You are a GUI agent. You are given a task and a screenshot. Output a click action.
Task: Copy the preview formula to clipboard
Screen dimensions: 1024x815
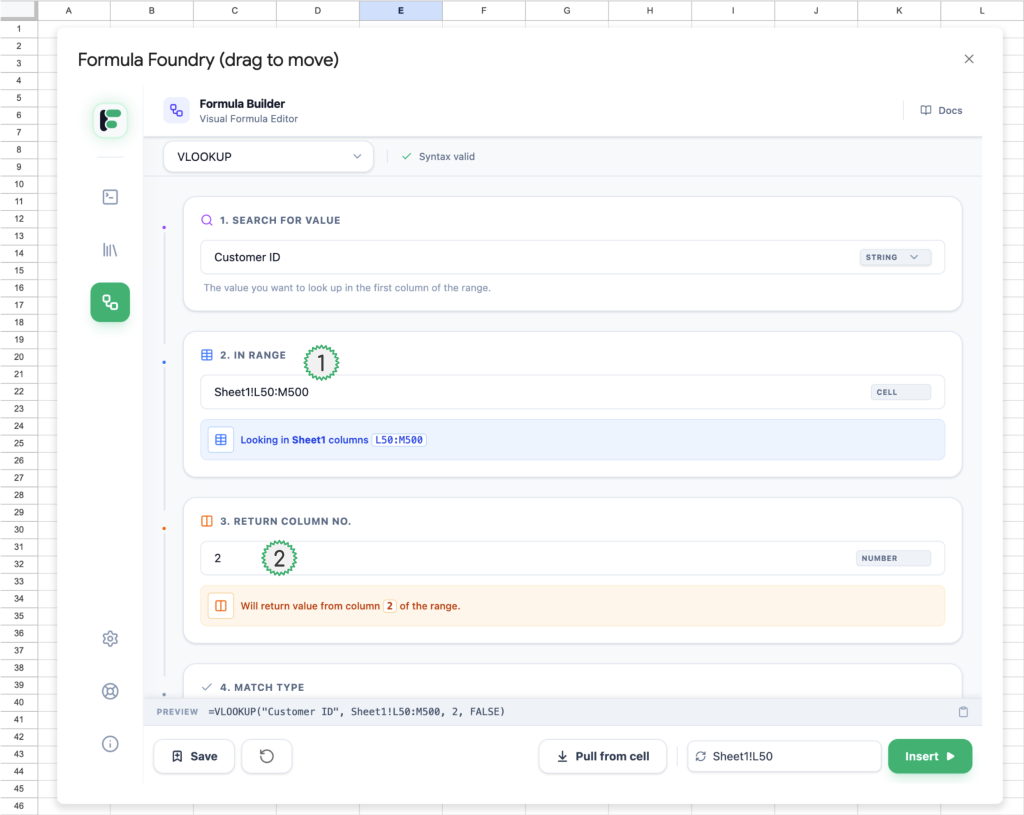[963, 712]
